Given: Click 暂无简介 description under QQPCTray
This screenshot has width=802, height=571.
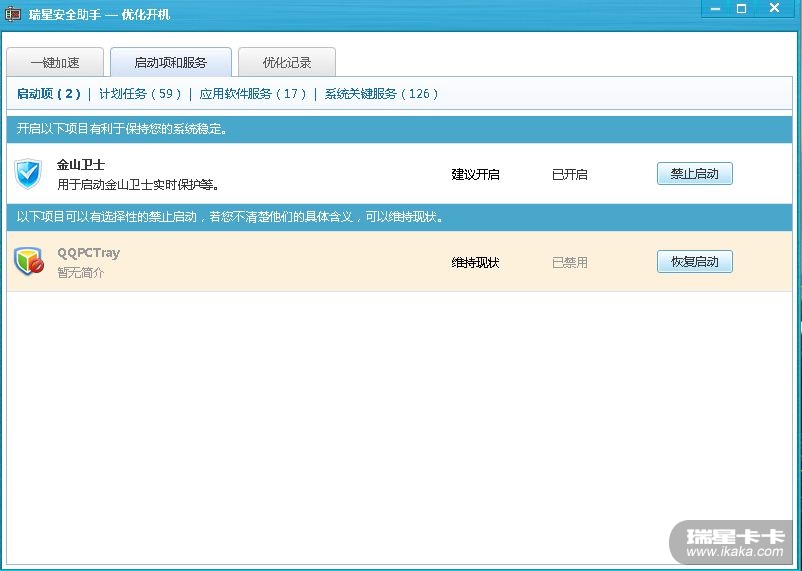Looking at the screenshot, I should pos(81,272).
